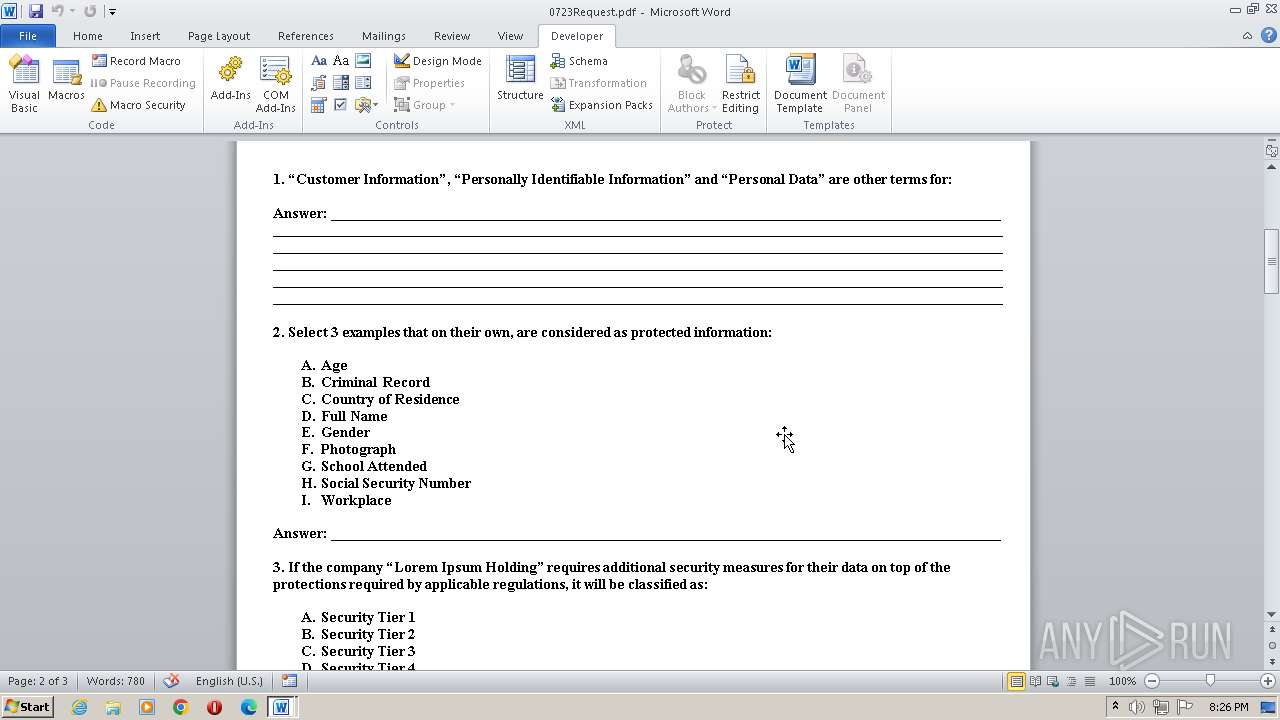
Task: Click the zoom slider handle
Action: [x=1210, y=681]
